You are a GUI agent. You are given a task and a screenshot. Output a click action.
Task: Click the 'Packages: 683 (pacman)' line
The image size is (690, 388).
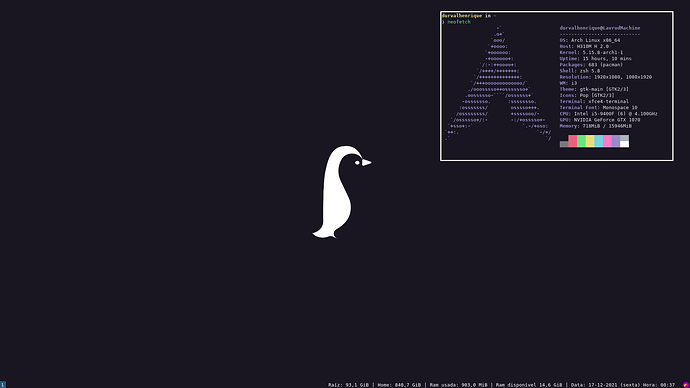591,65
